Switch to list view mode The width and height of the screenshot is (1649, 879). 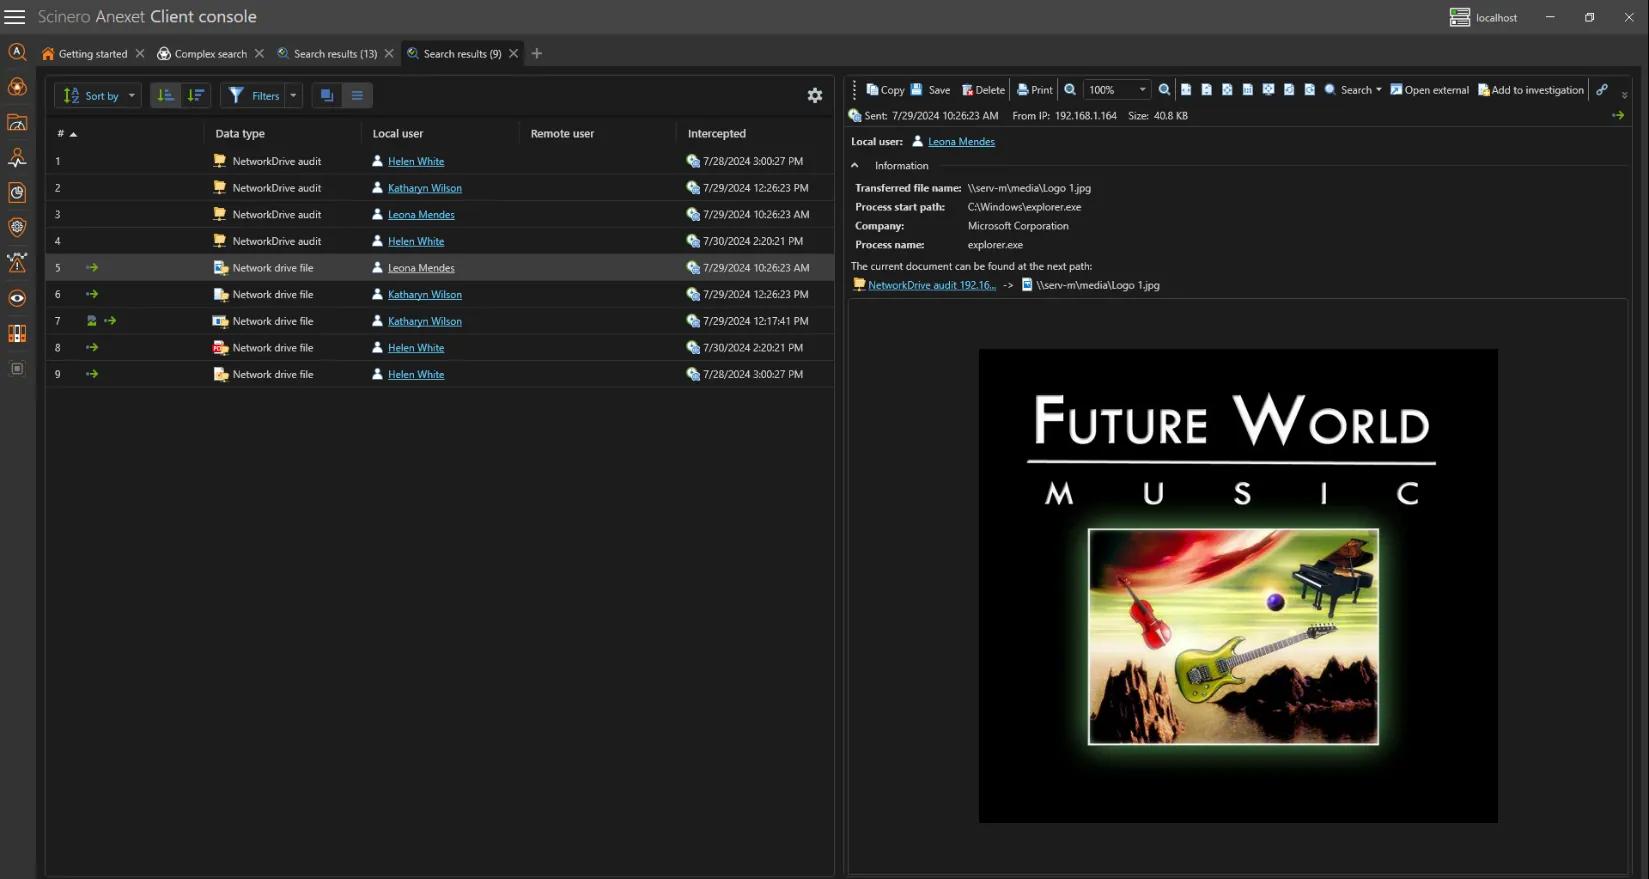(x=357, y=95)
